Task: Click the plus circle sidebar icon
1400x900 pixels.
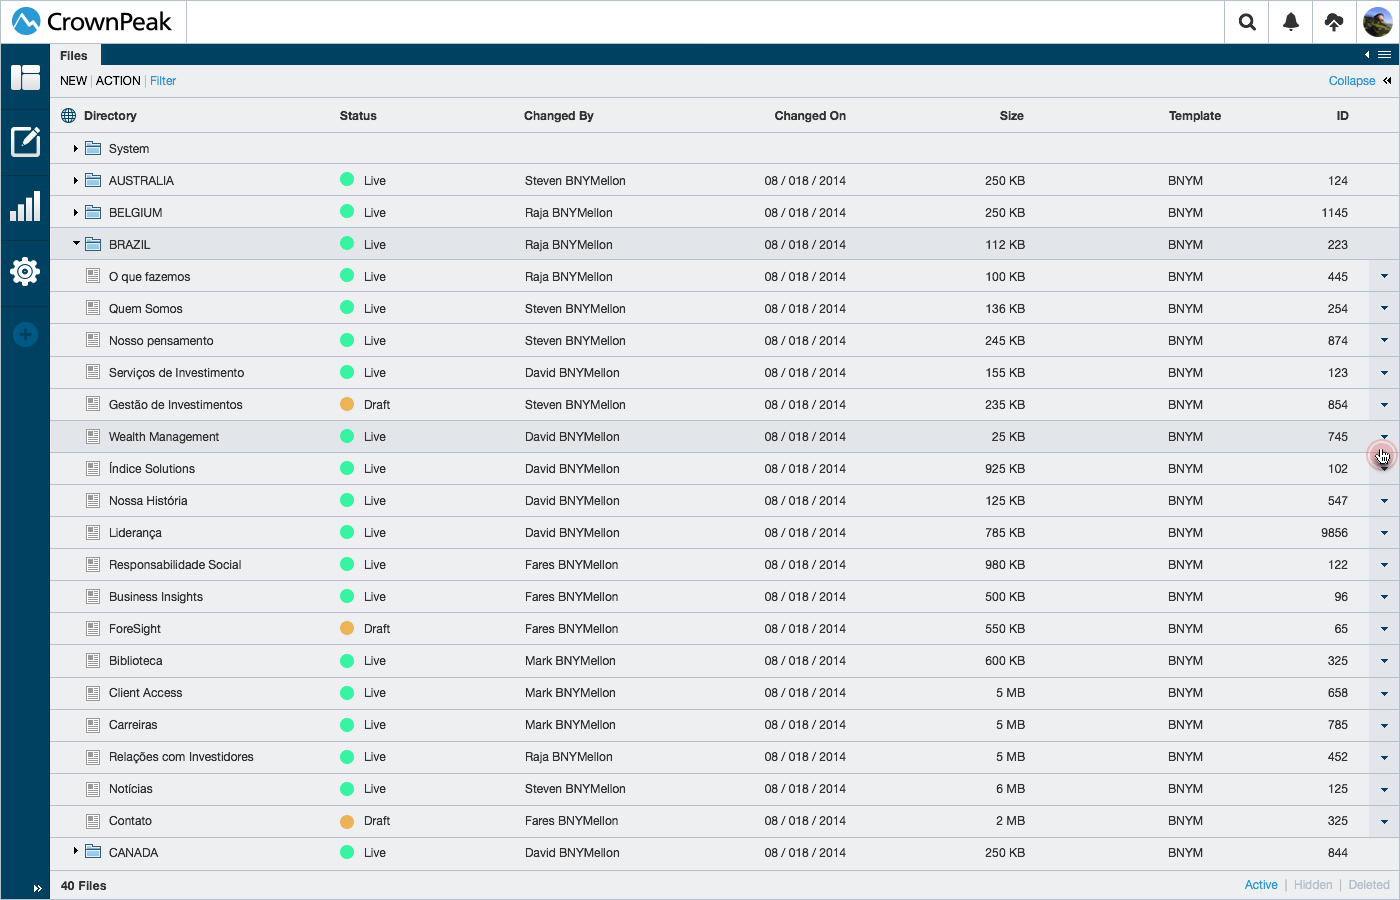Action: coord(26,335)
